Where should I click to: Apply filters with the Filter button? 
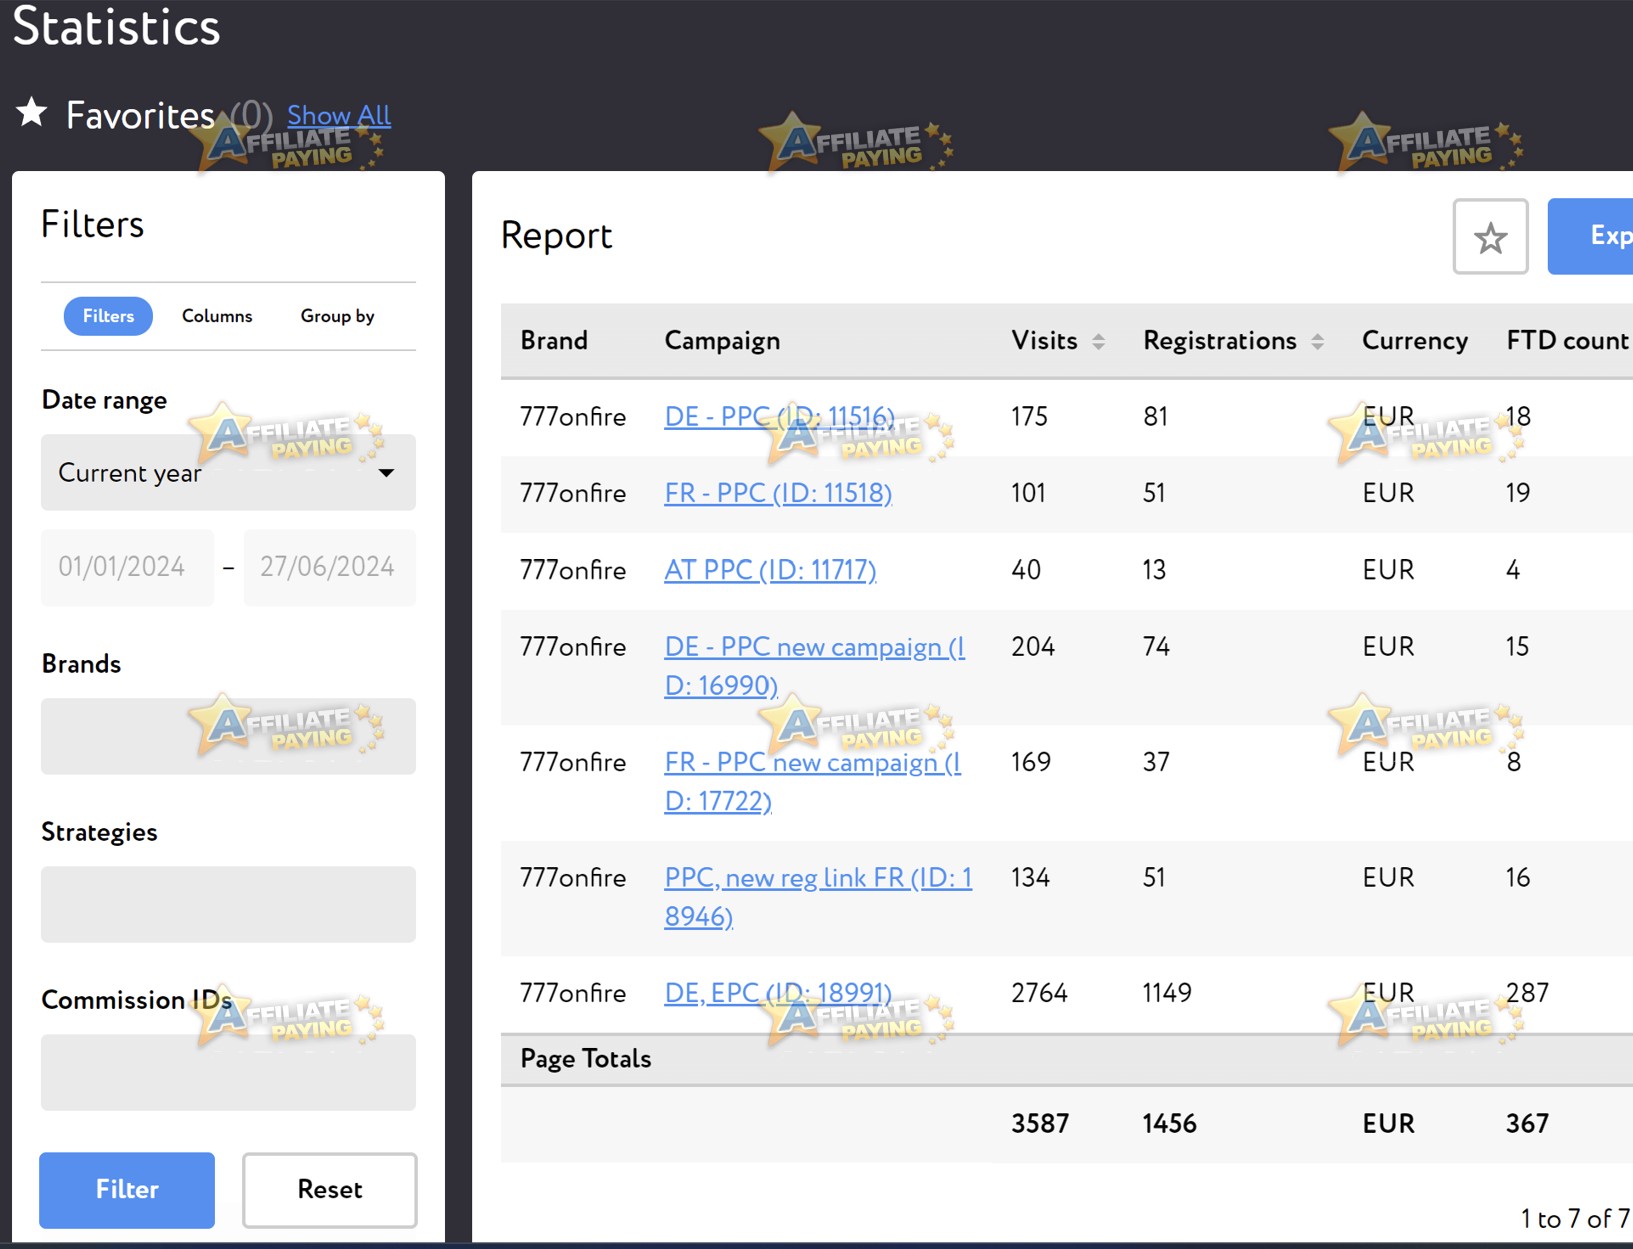[127, 1189]
